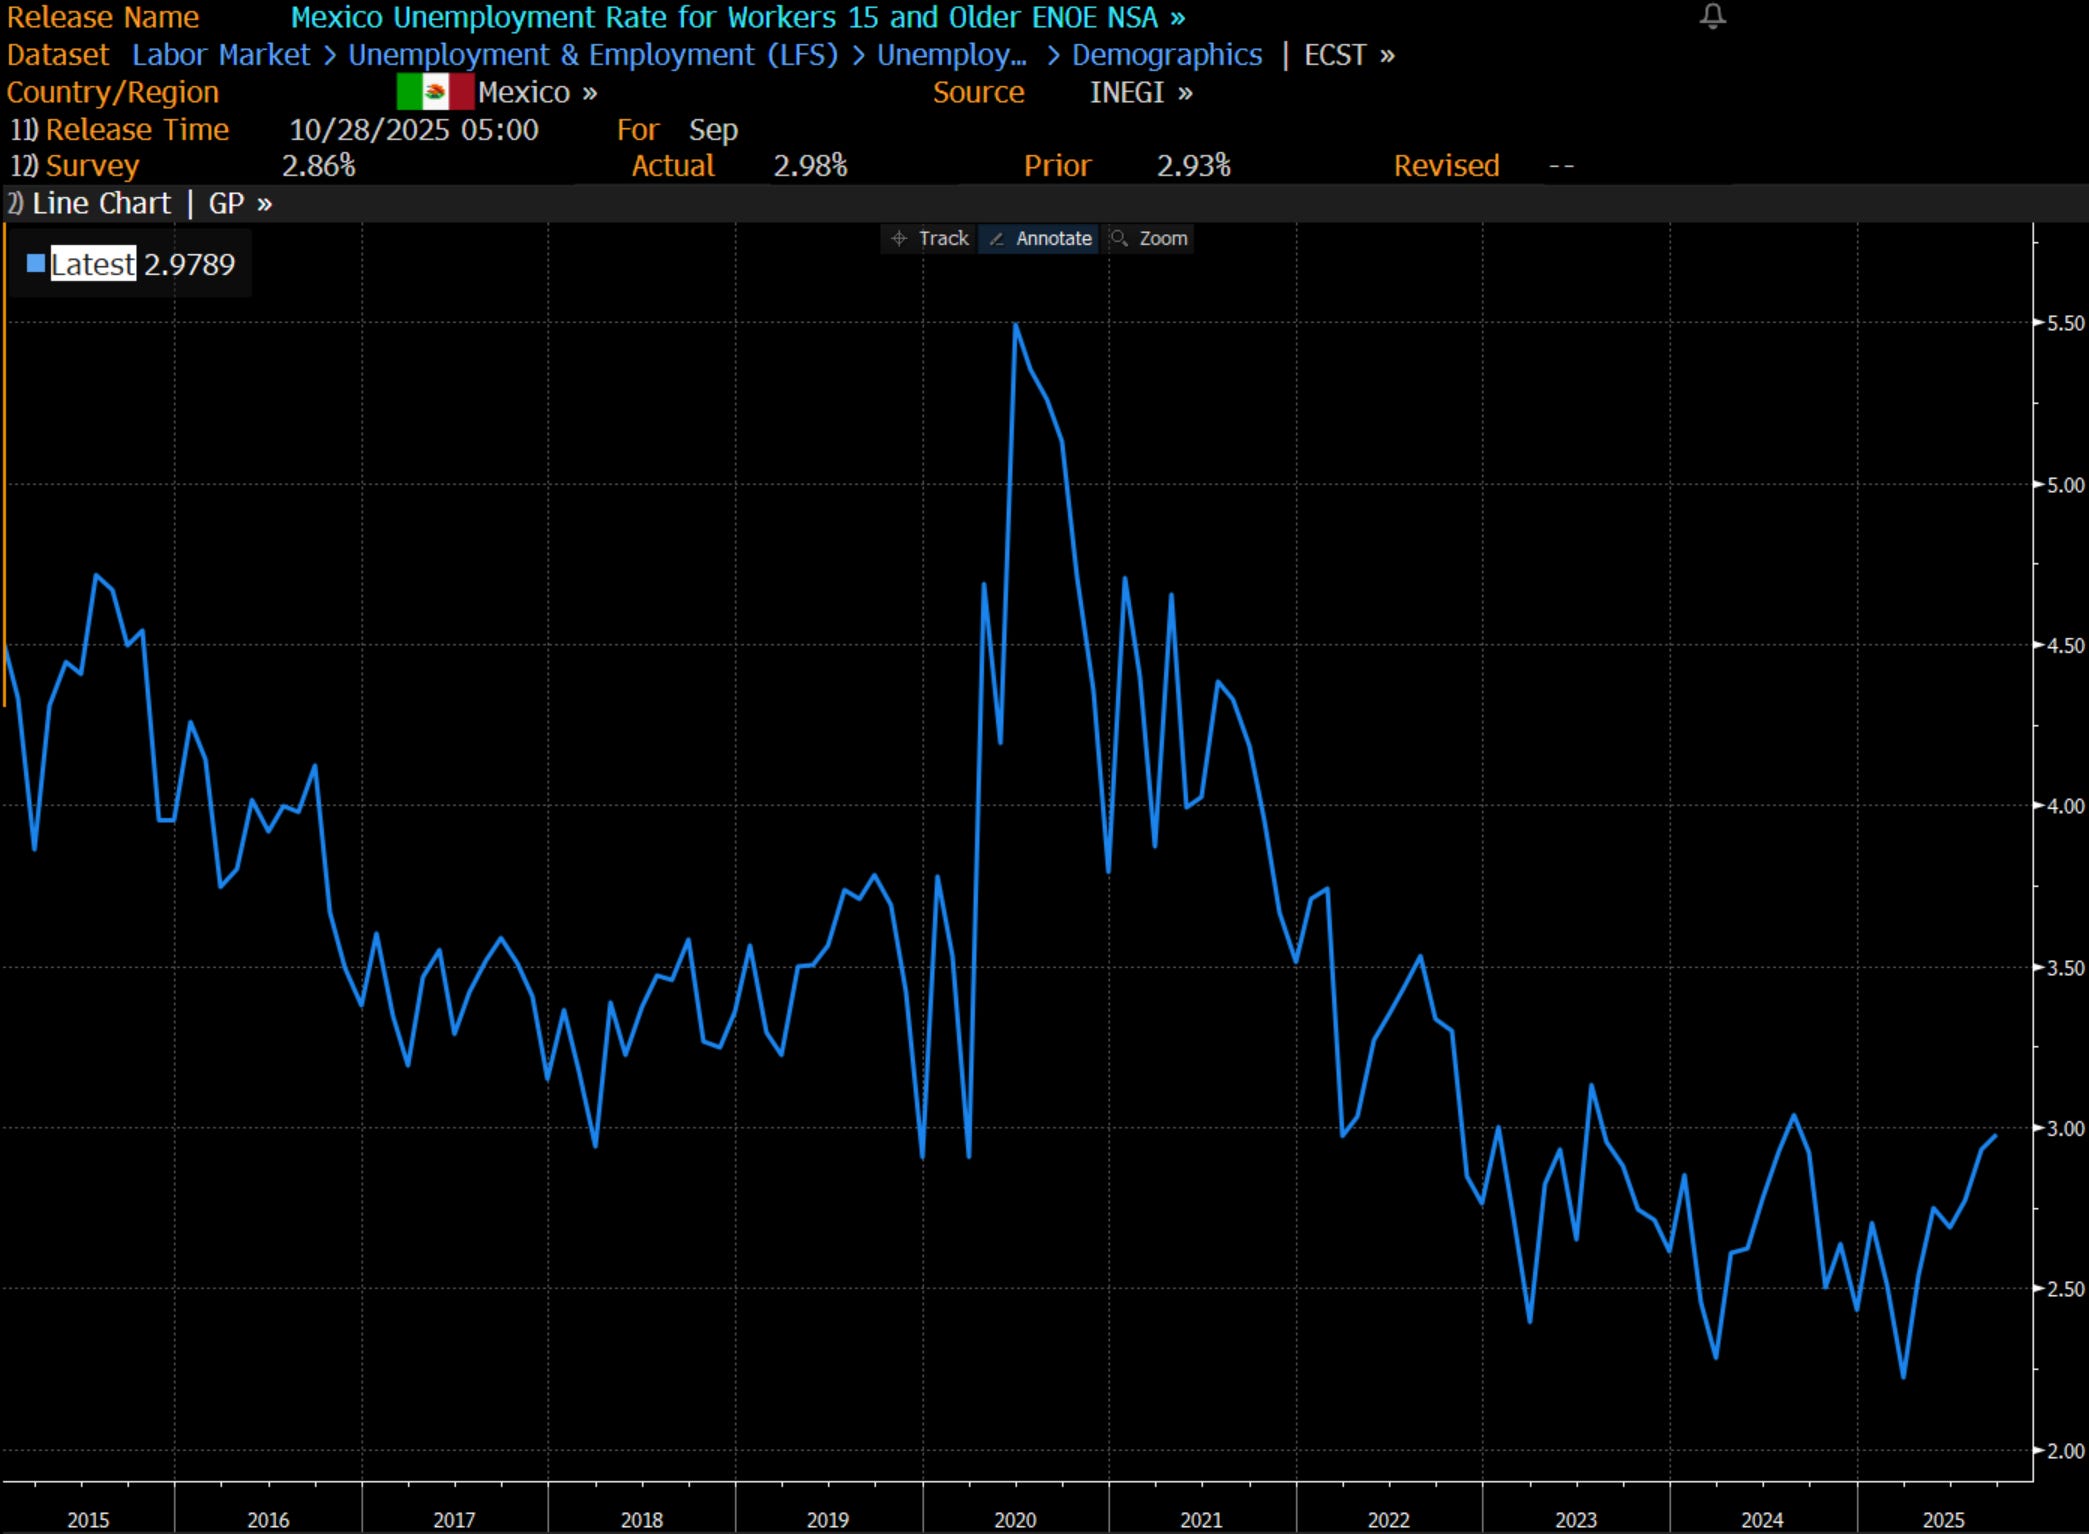2089x1534 pixels.
Task: Click the blue Latest series swatch
Action: pos(36,263)
